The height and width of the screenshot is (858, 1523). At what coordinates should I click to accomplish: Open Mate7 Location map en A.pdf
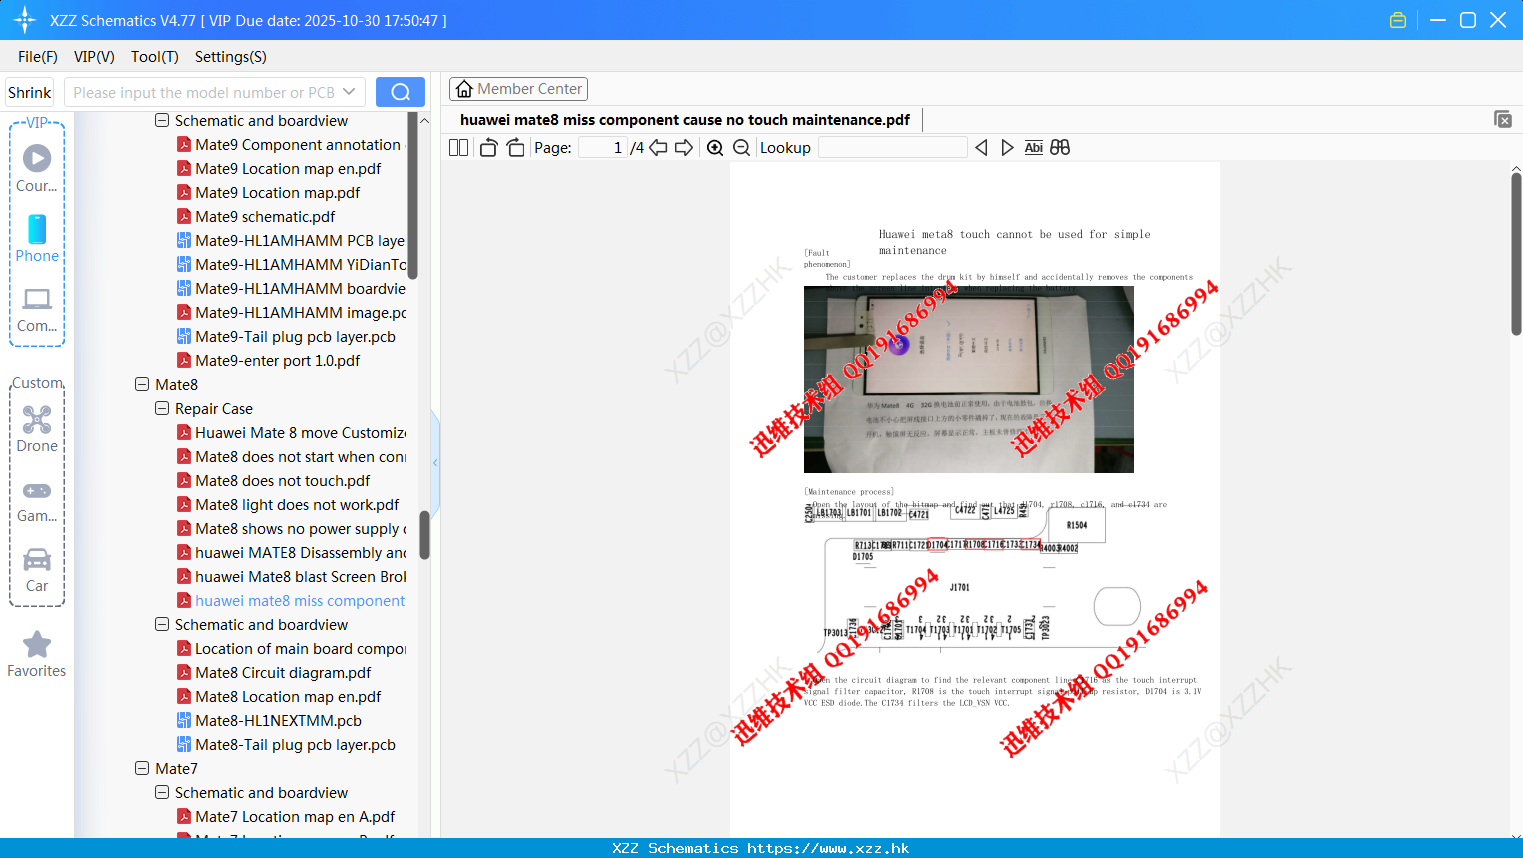[x=295, y=816]
